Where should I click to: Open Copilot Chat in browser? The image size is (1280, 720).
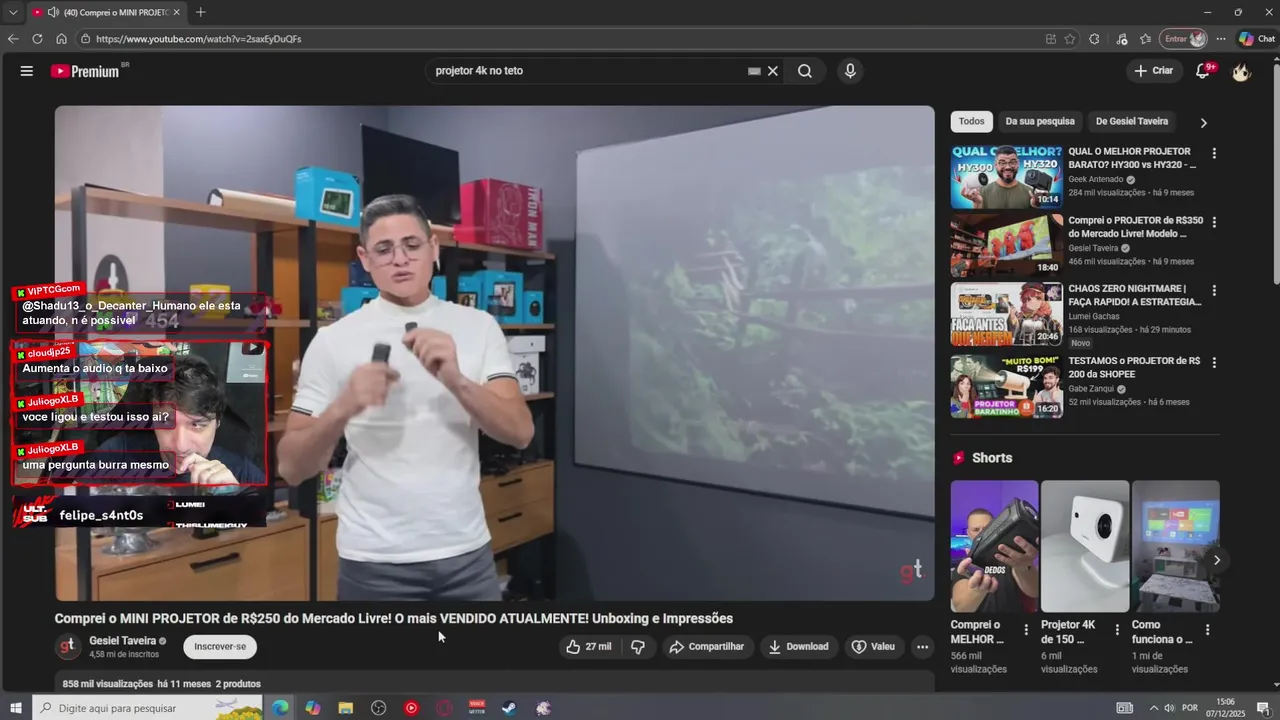point(1257,39)
